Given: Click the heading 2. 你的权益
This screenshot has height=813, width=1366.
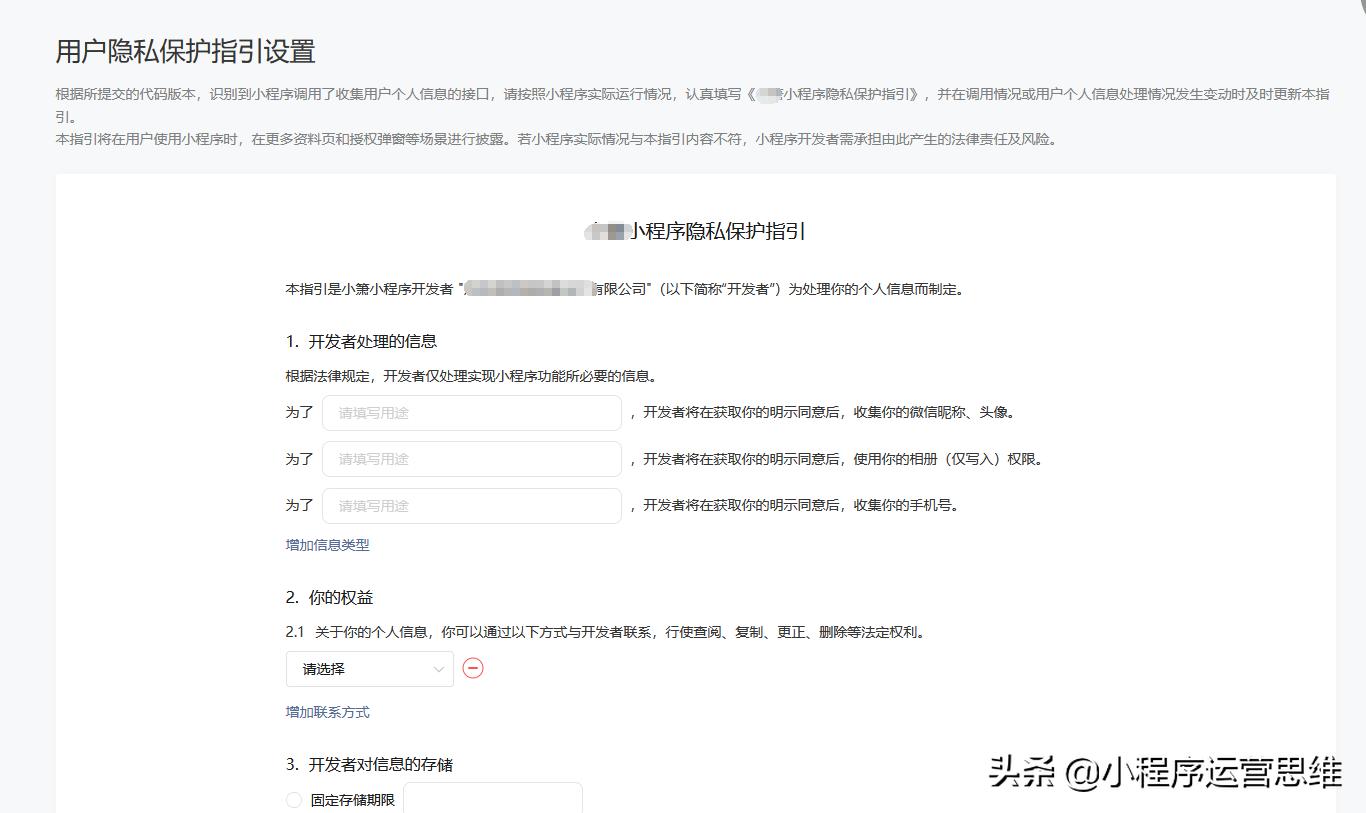Looking at the screenshot, I should pos(329,597).
